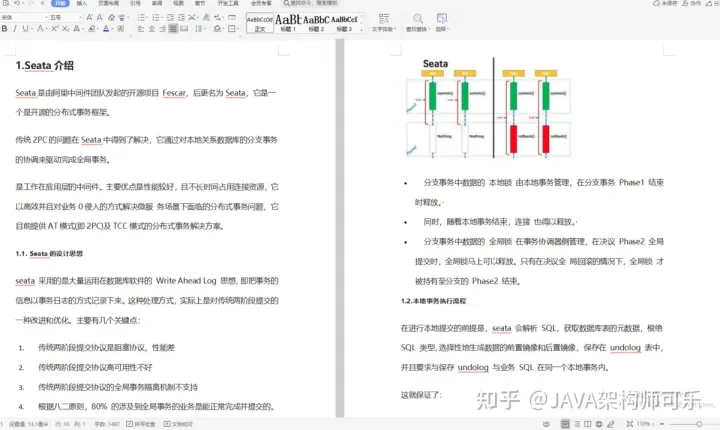Viewport: 720px width, 430px height.
Task: Switch to the 开始 ribbon tab
Action: tap(60, 3)
